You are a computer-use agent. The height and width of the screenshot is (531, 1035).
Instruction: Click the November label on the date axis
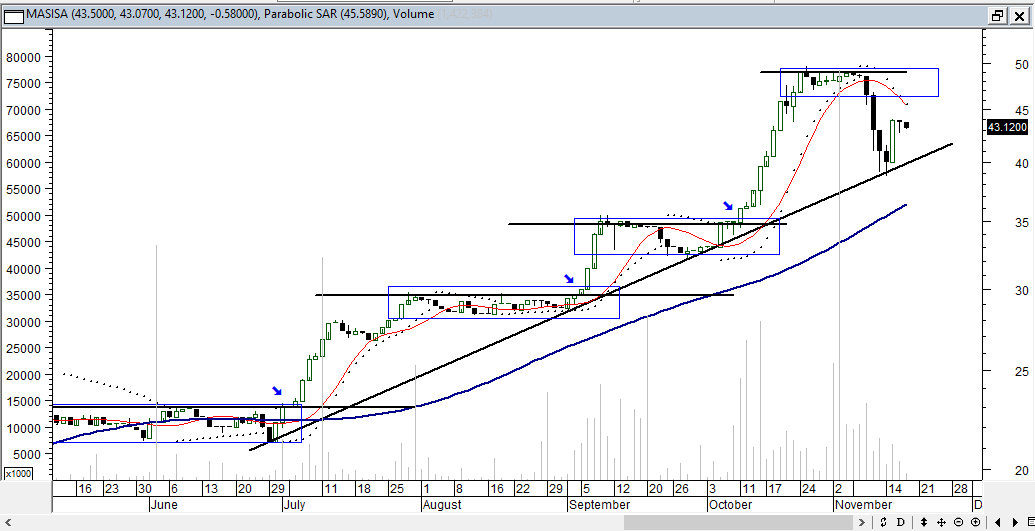[x=863, y=505]
